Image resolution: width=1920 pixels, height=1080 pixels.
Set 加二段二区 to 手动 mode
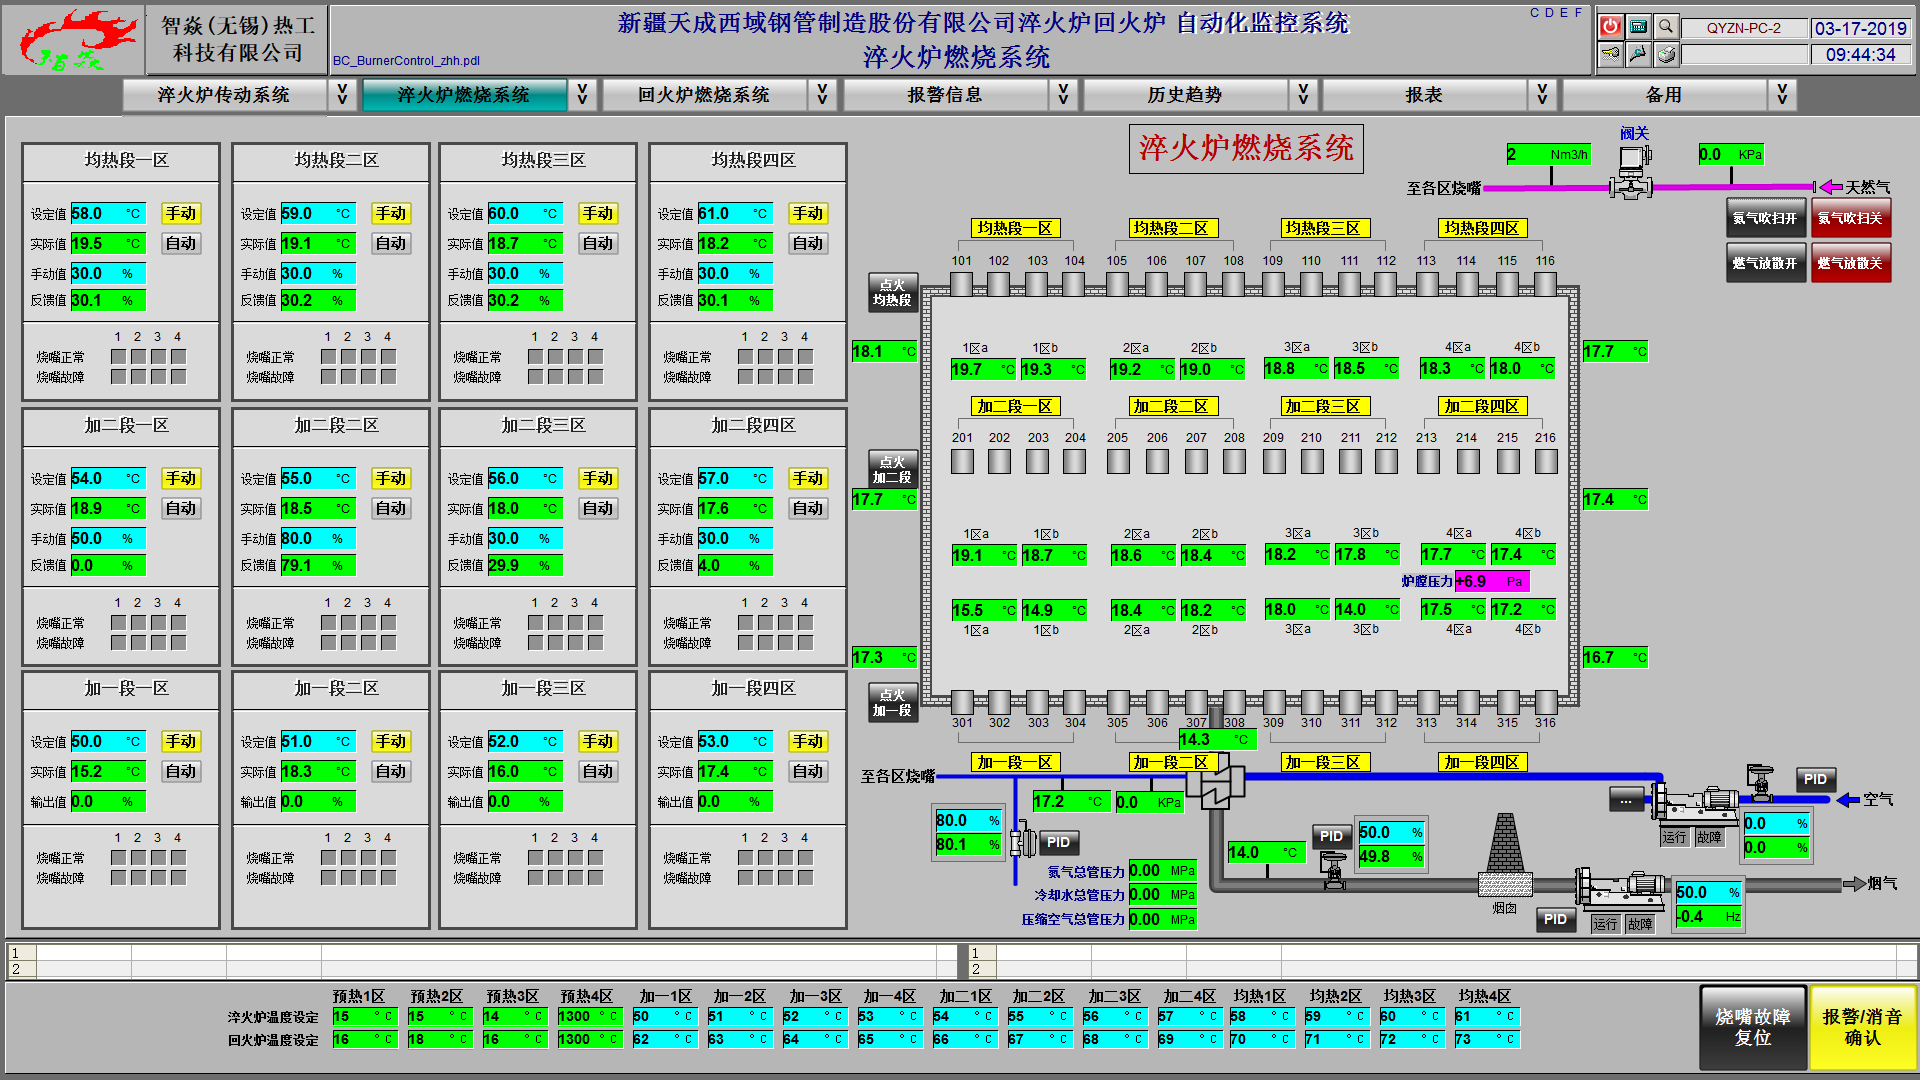(x=391, y=478)
